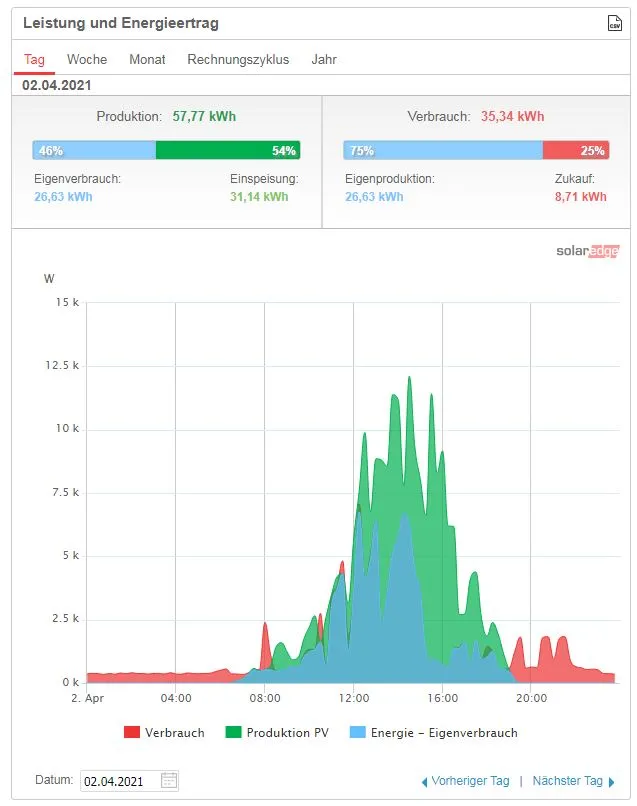Image resolution: width=637 pixels, height=806 pixels.
Task: Select the Jahr tab
Action: (324, 60)
